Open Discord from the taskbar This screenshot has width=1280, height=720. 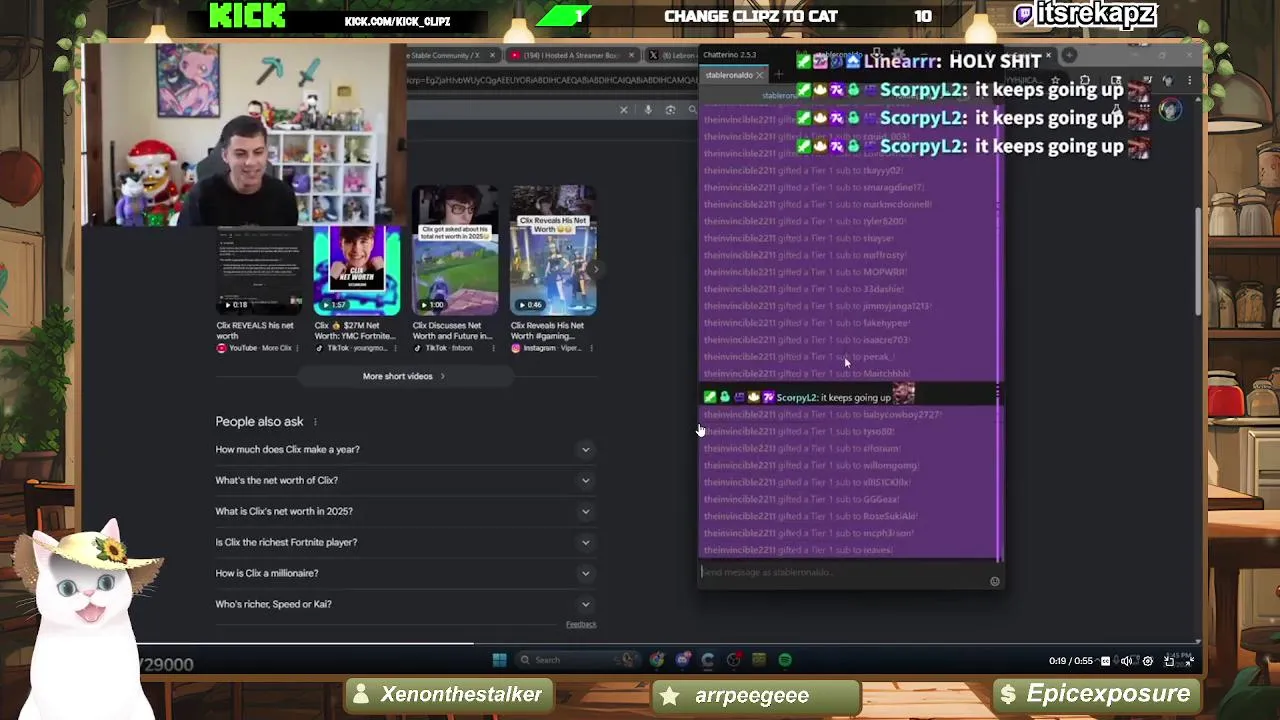[x=682, y=659]
